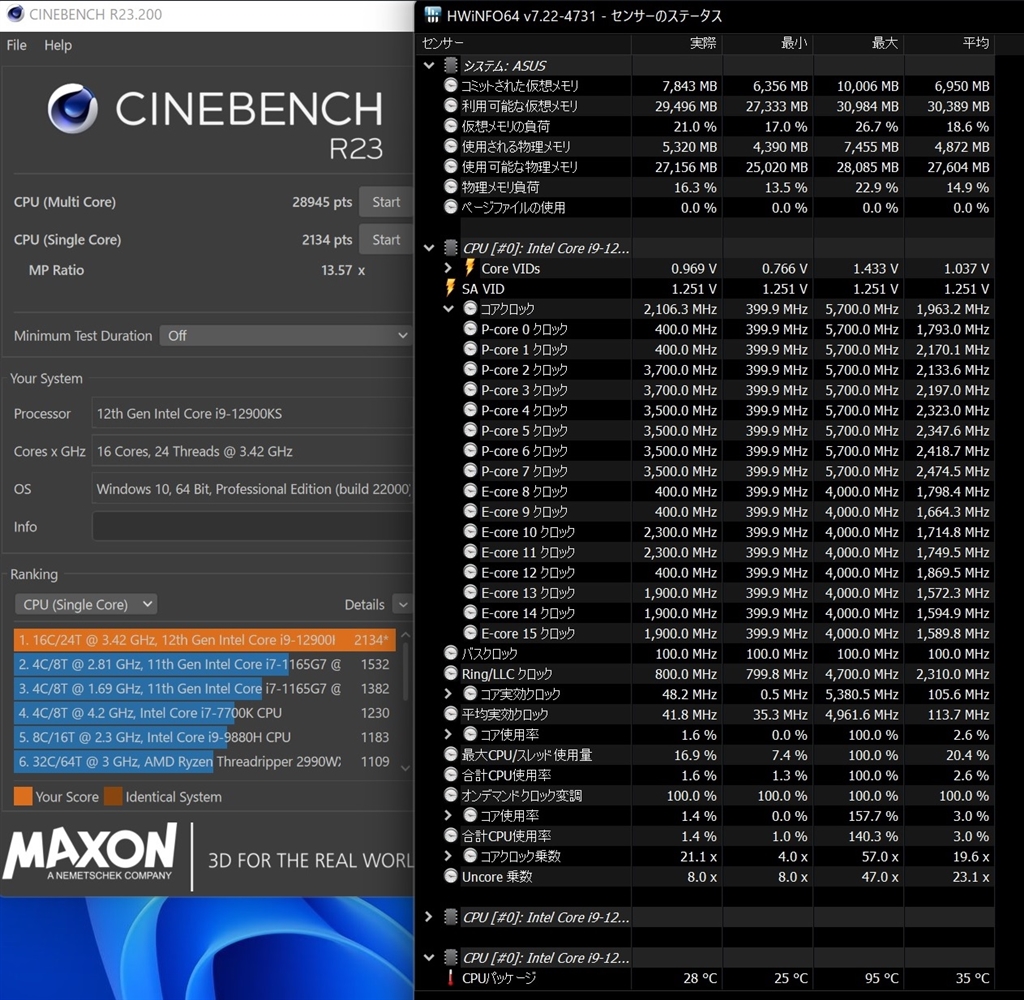Expand the lower コア使用率 row showing 157.7 %
1024x1000 pixels.
click(x=448, y=815)
